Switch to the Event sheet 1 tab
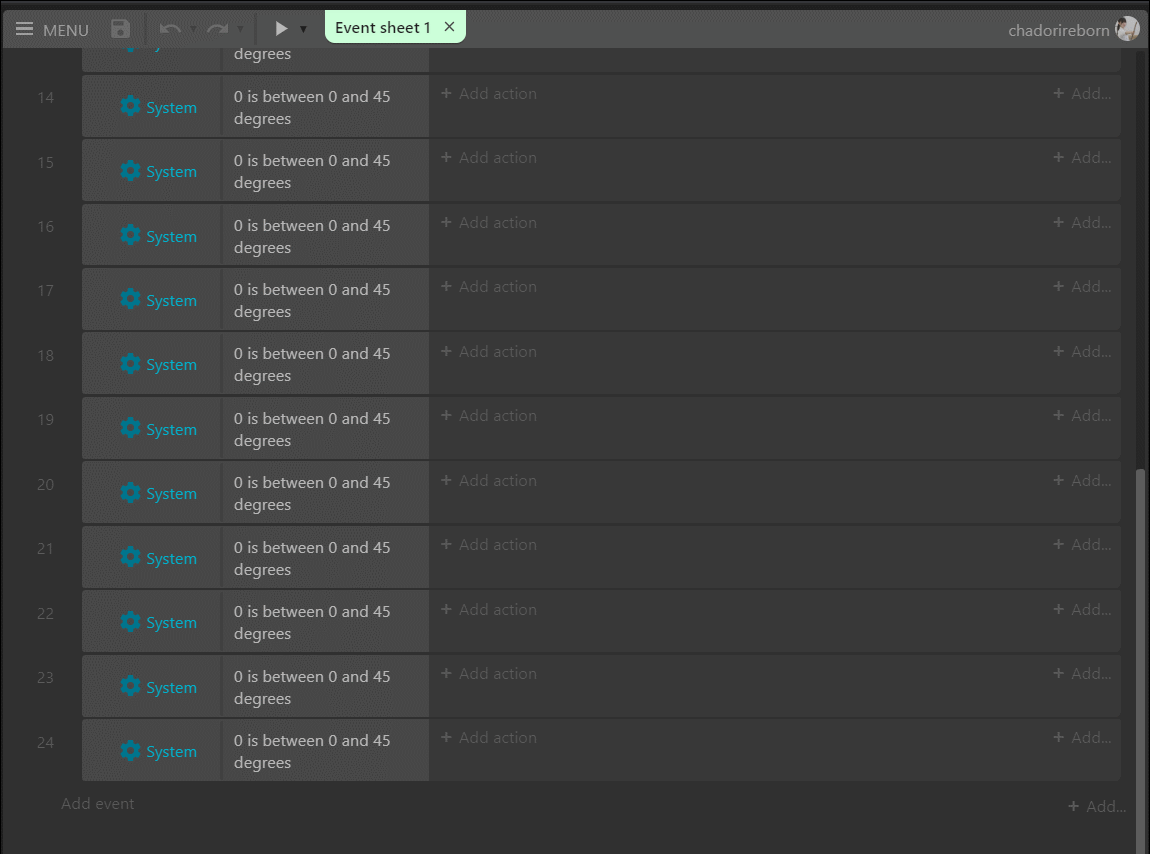1150x854 pixels. [383, 27]
